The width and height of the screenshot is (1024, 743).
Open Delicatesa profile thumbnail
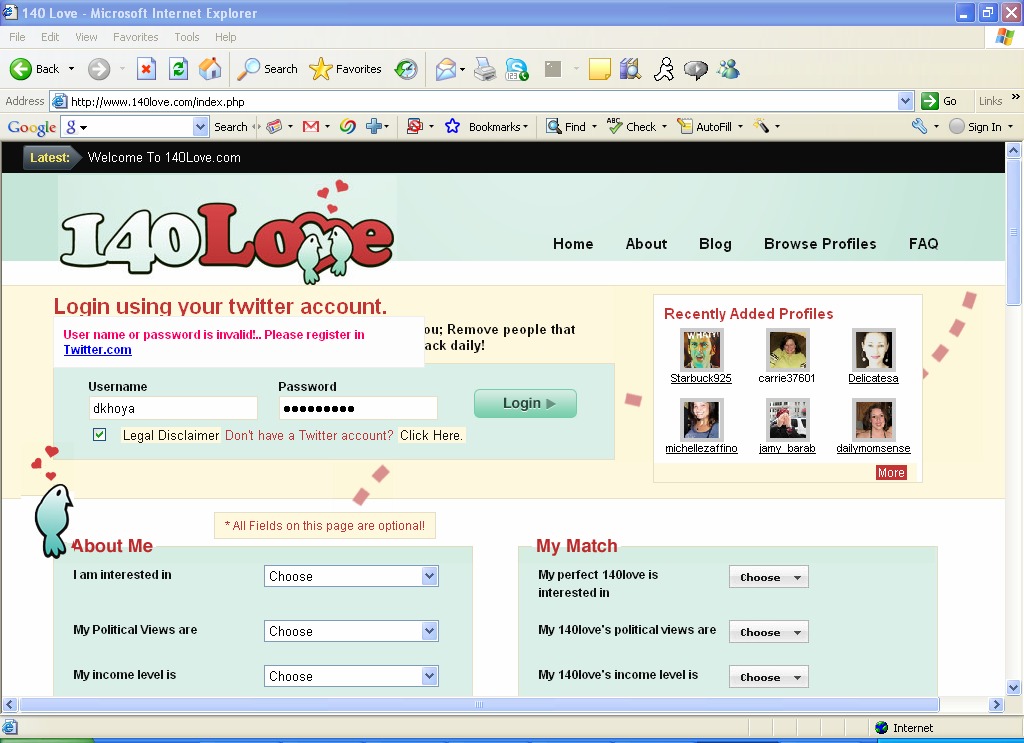tap(874, 350)
